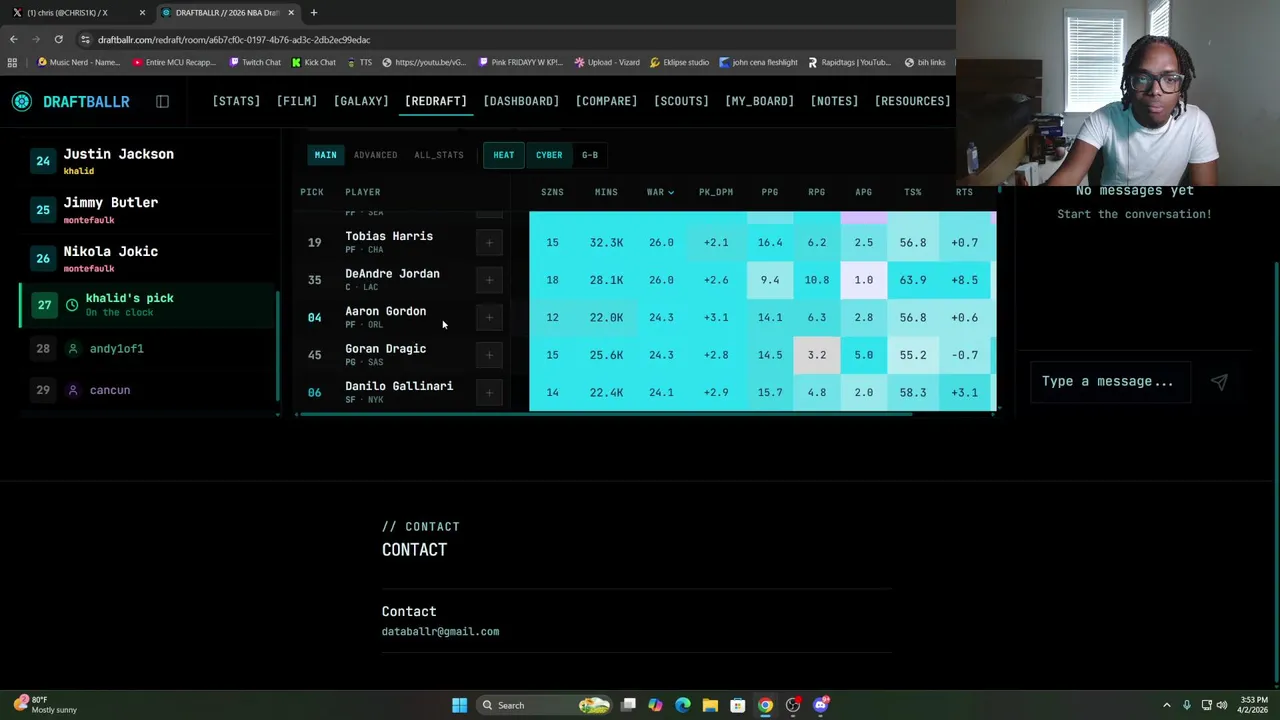Open site info icon in address bar

coord(85,39)
